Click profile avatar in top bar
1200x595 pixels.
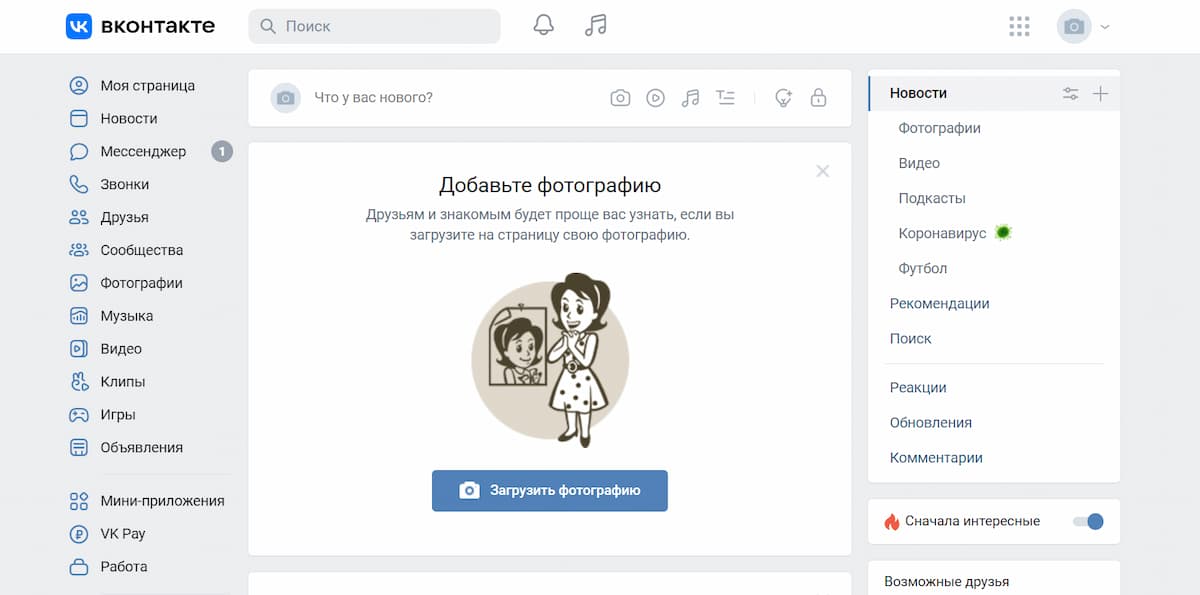tap(1074, 26)
